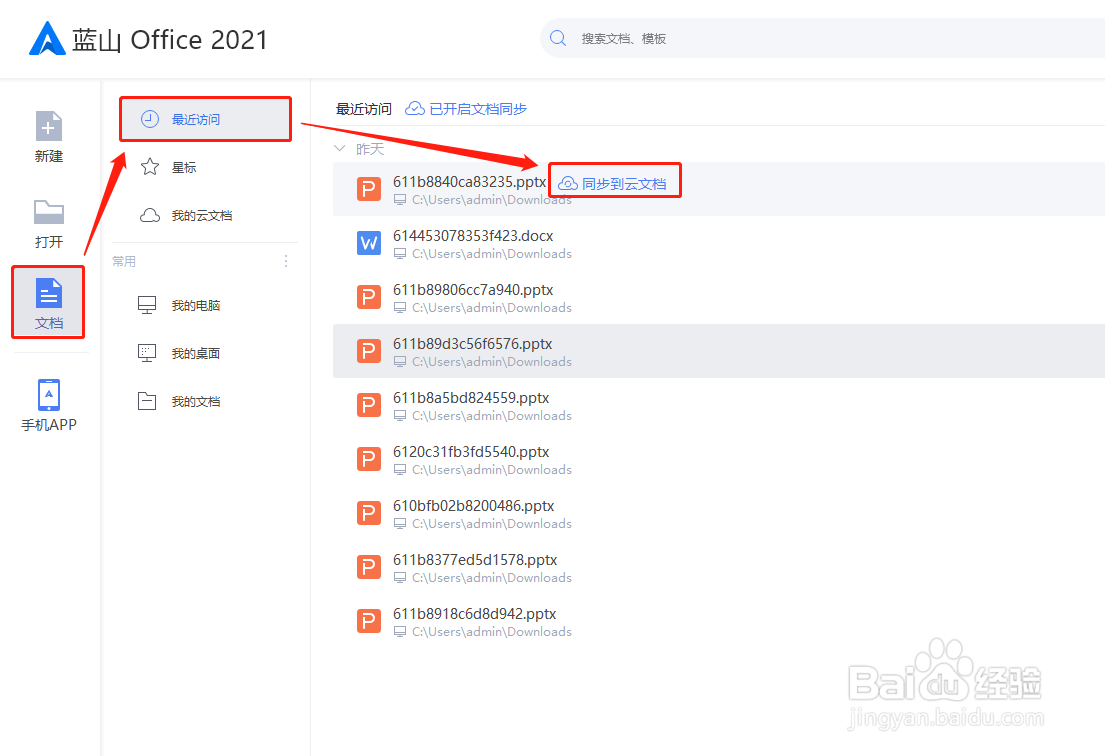Select the 文档 sidebar icon
Viewport: 1105px width, 756px height.
tap(49, 293)
